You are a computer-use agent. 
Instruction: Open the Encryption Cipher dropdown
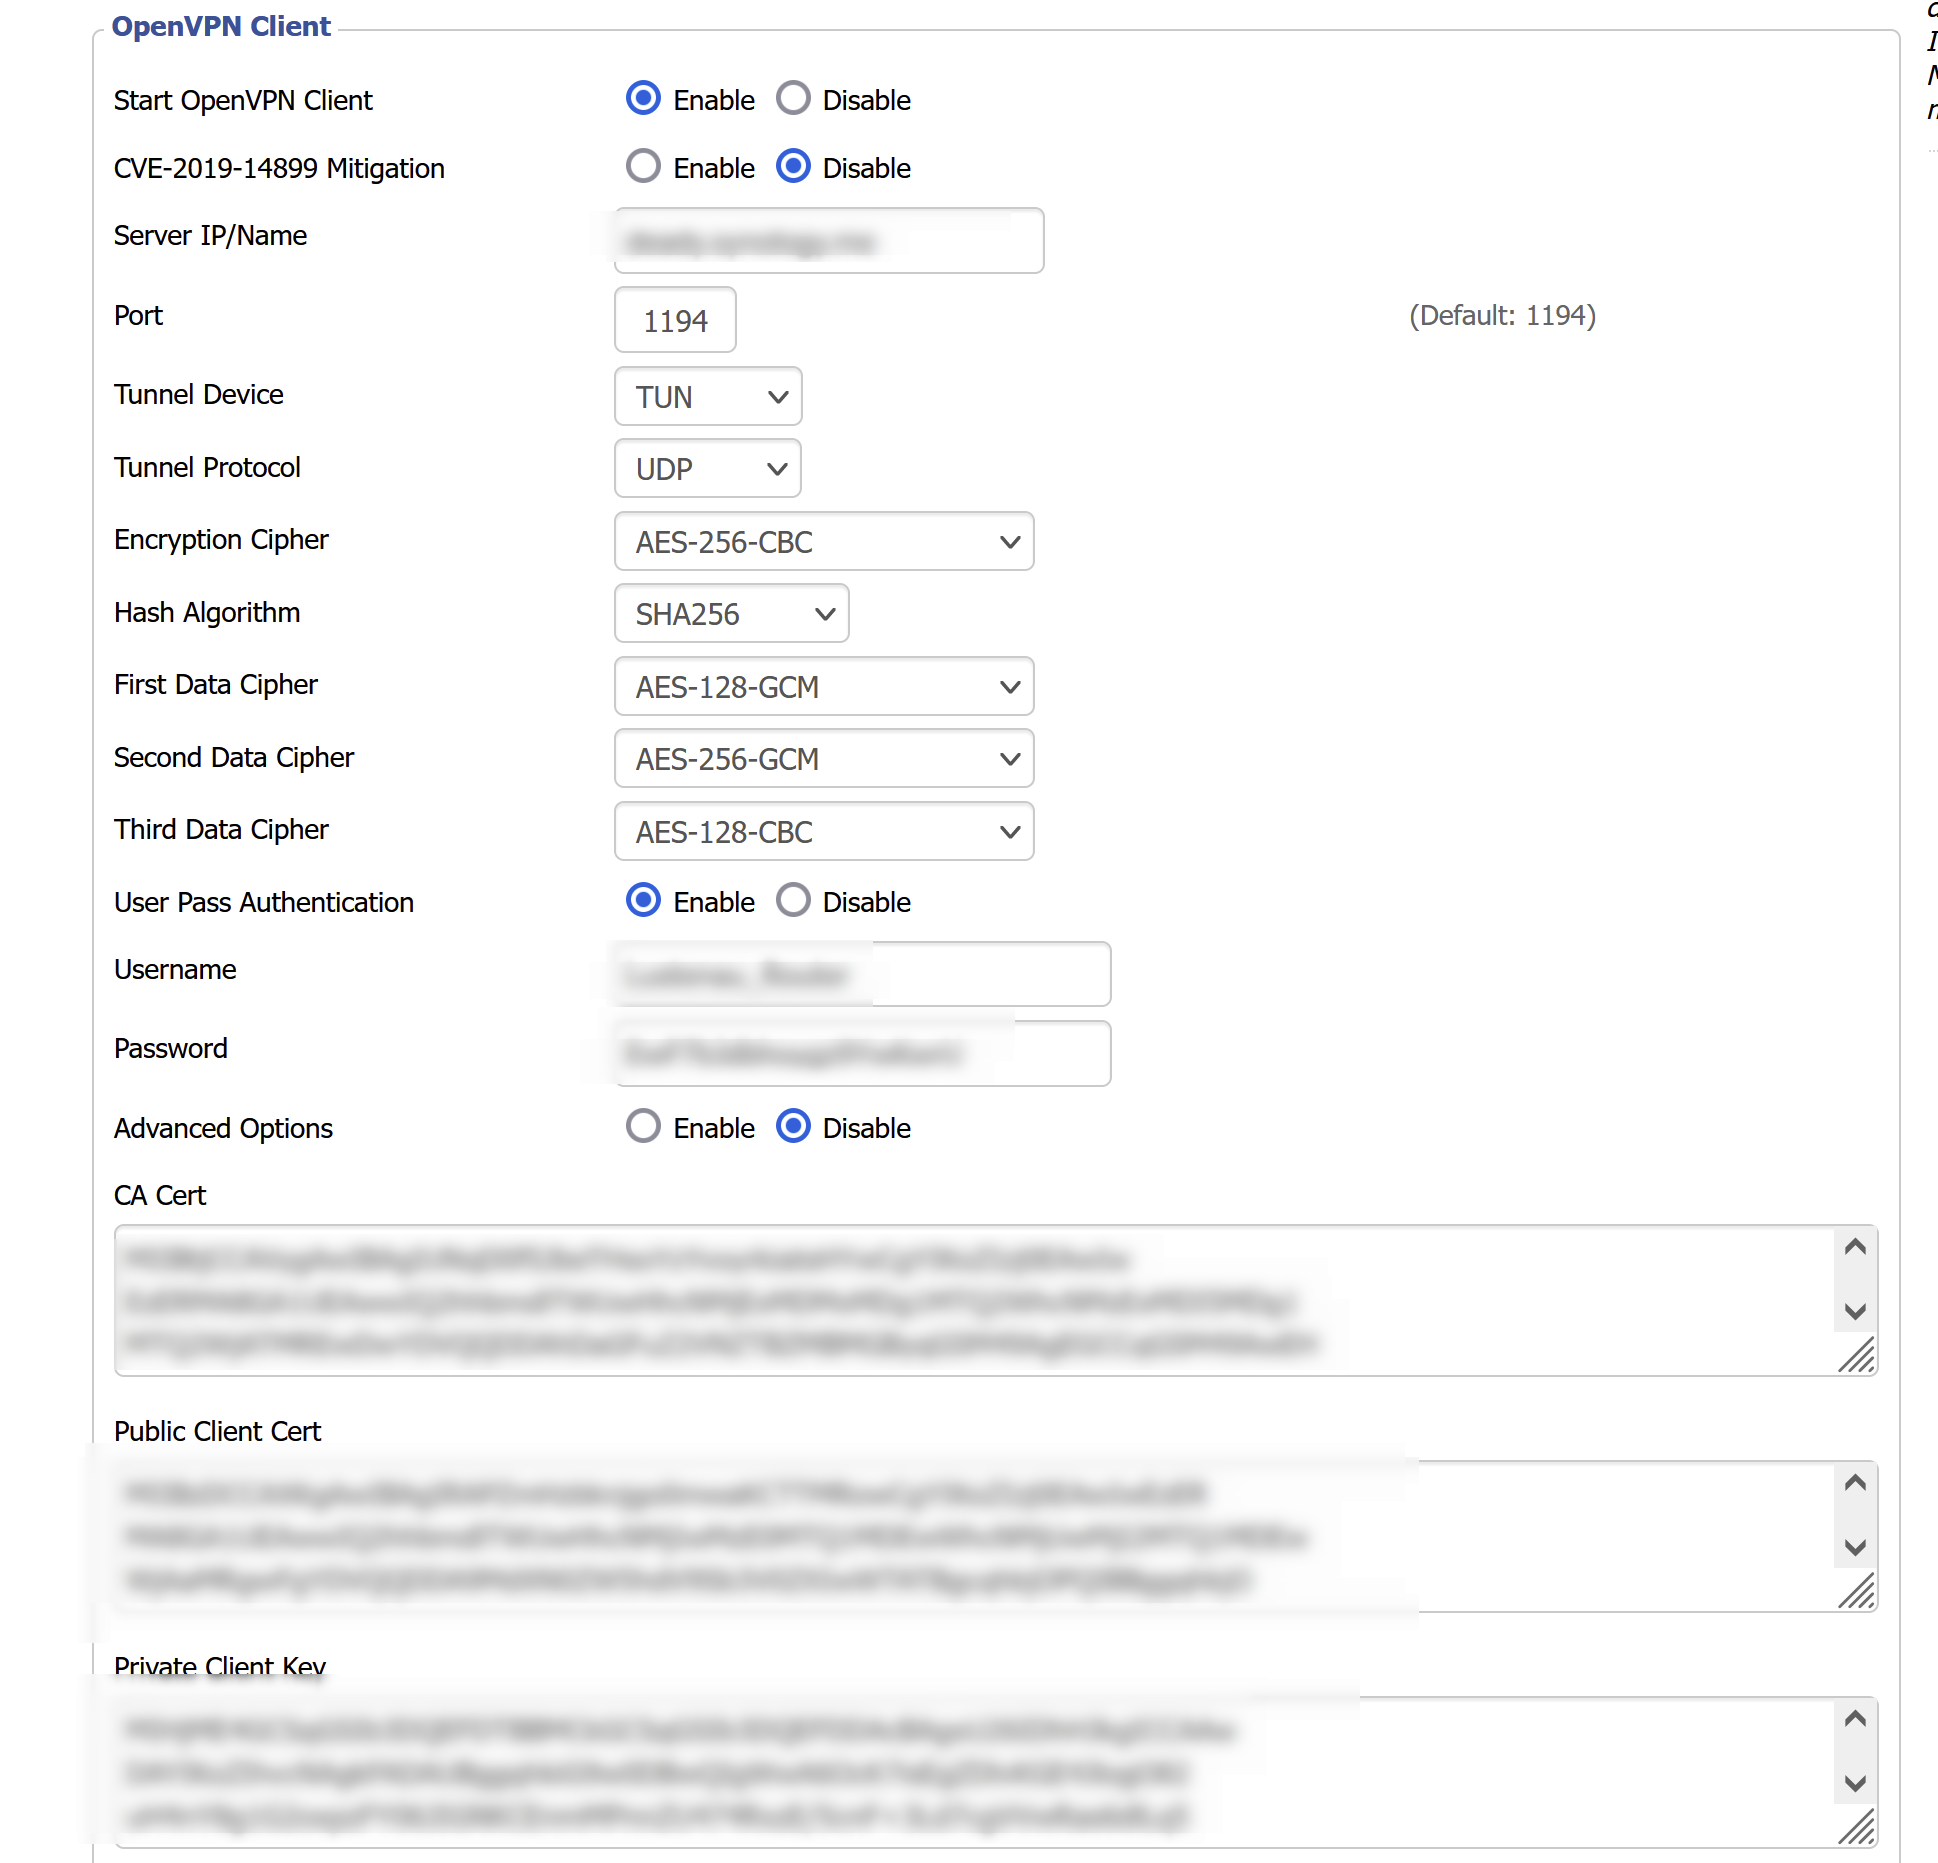(x=824, y=541)
